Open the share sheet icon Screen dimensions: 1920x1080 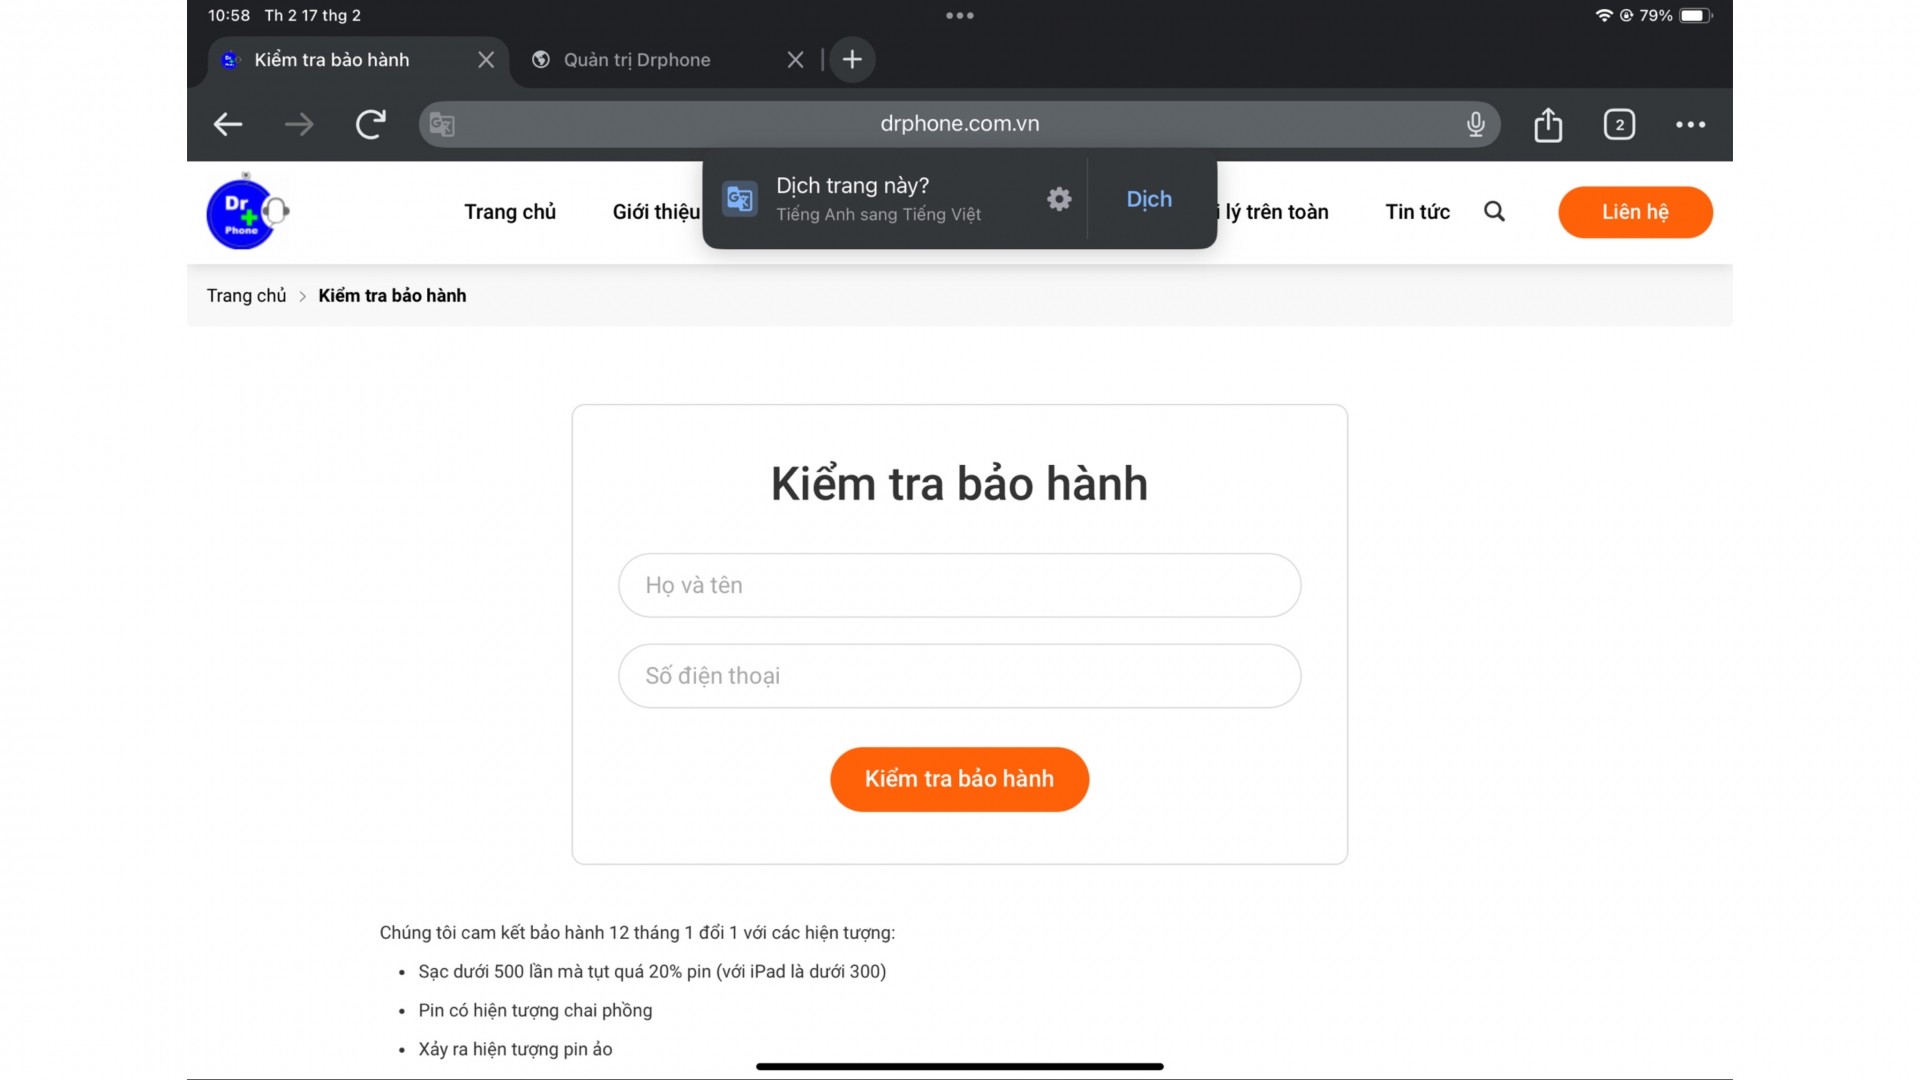point(1548,124)
